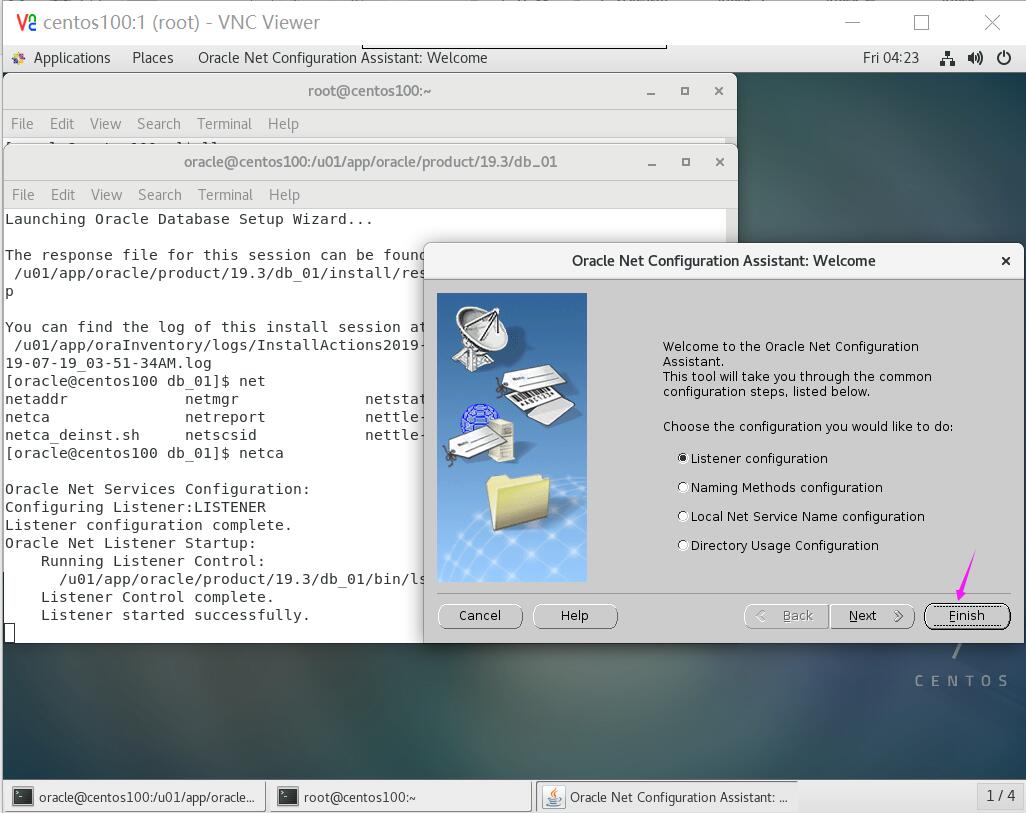Screen dimensions: 1026x813
Task: Click 'Listener started successfully.' line in terminal
Action: pos(175,615)
